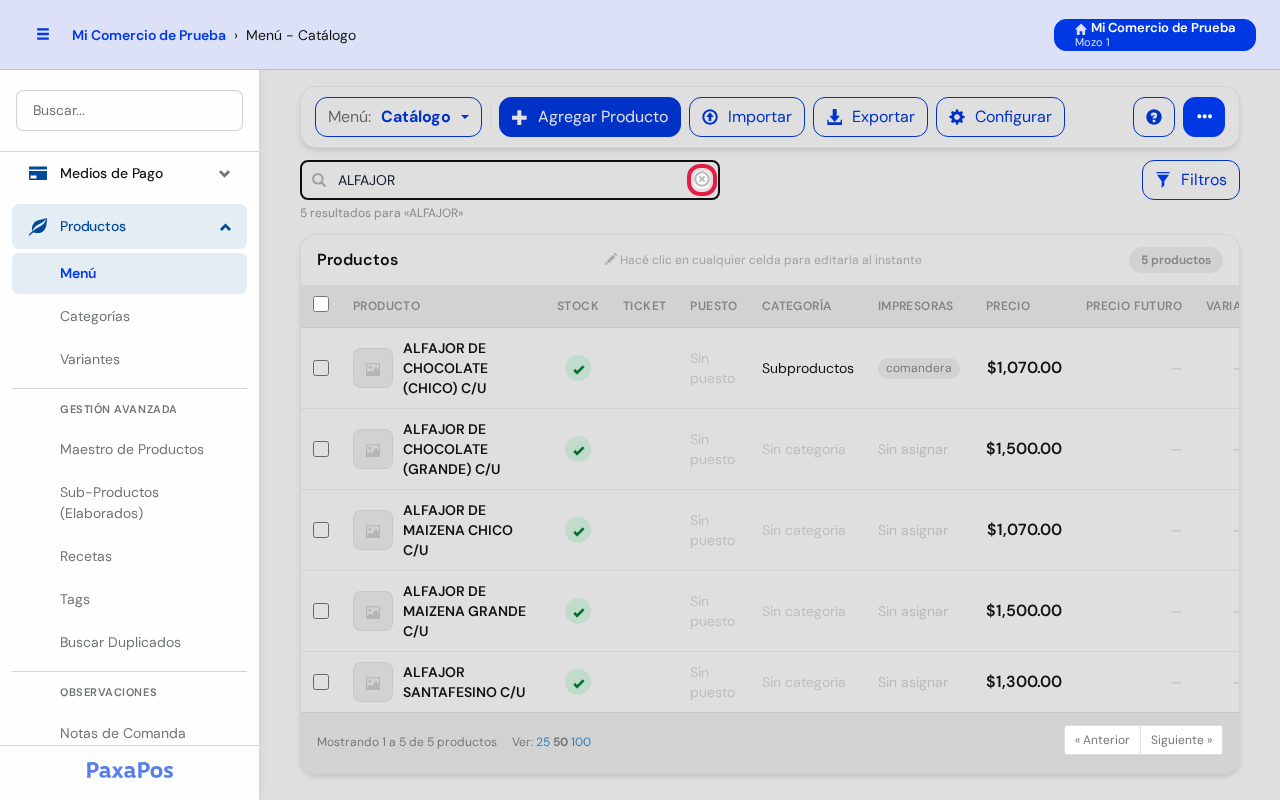Open the Menú: Catálogo dropdown

398,117
